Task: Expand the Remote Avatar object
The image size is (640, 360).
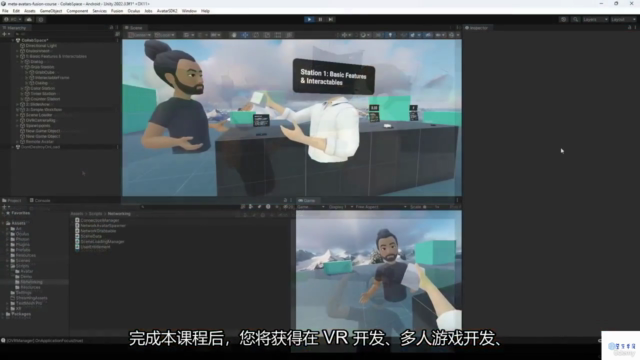Action: (x=18, y=142)
